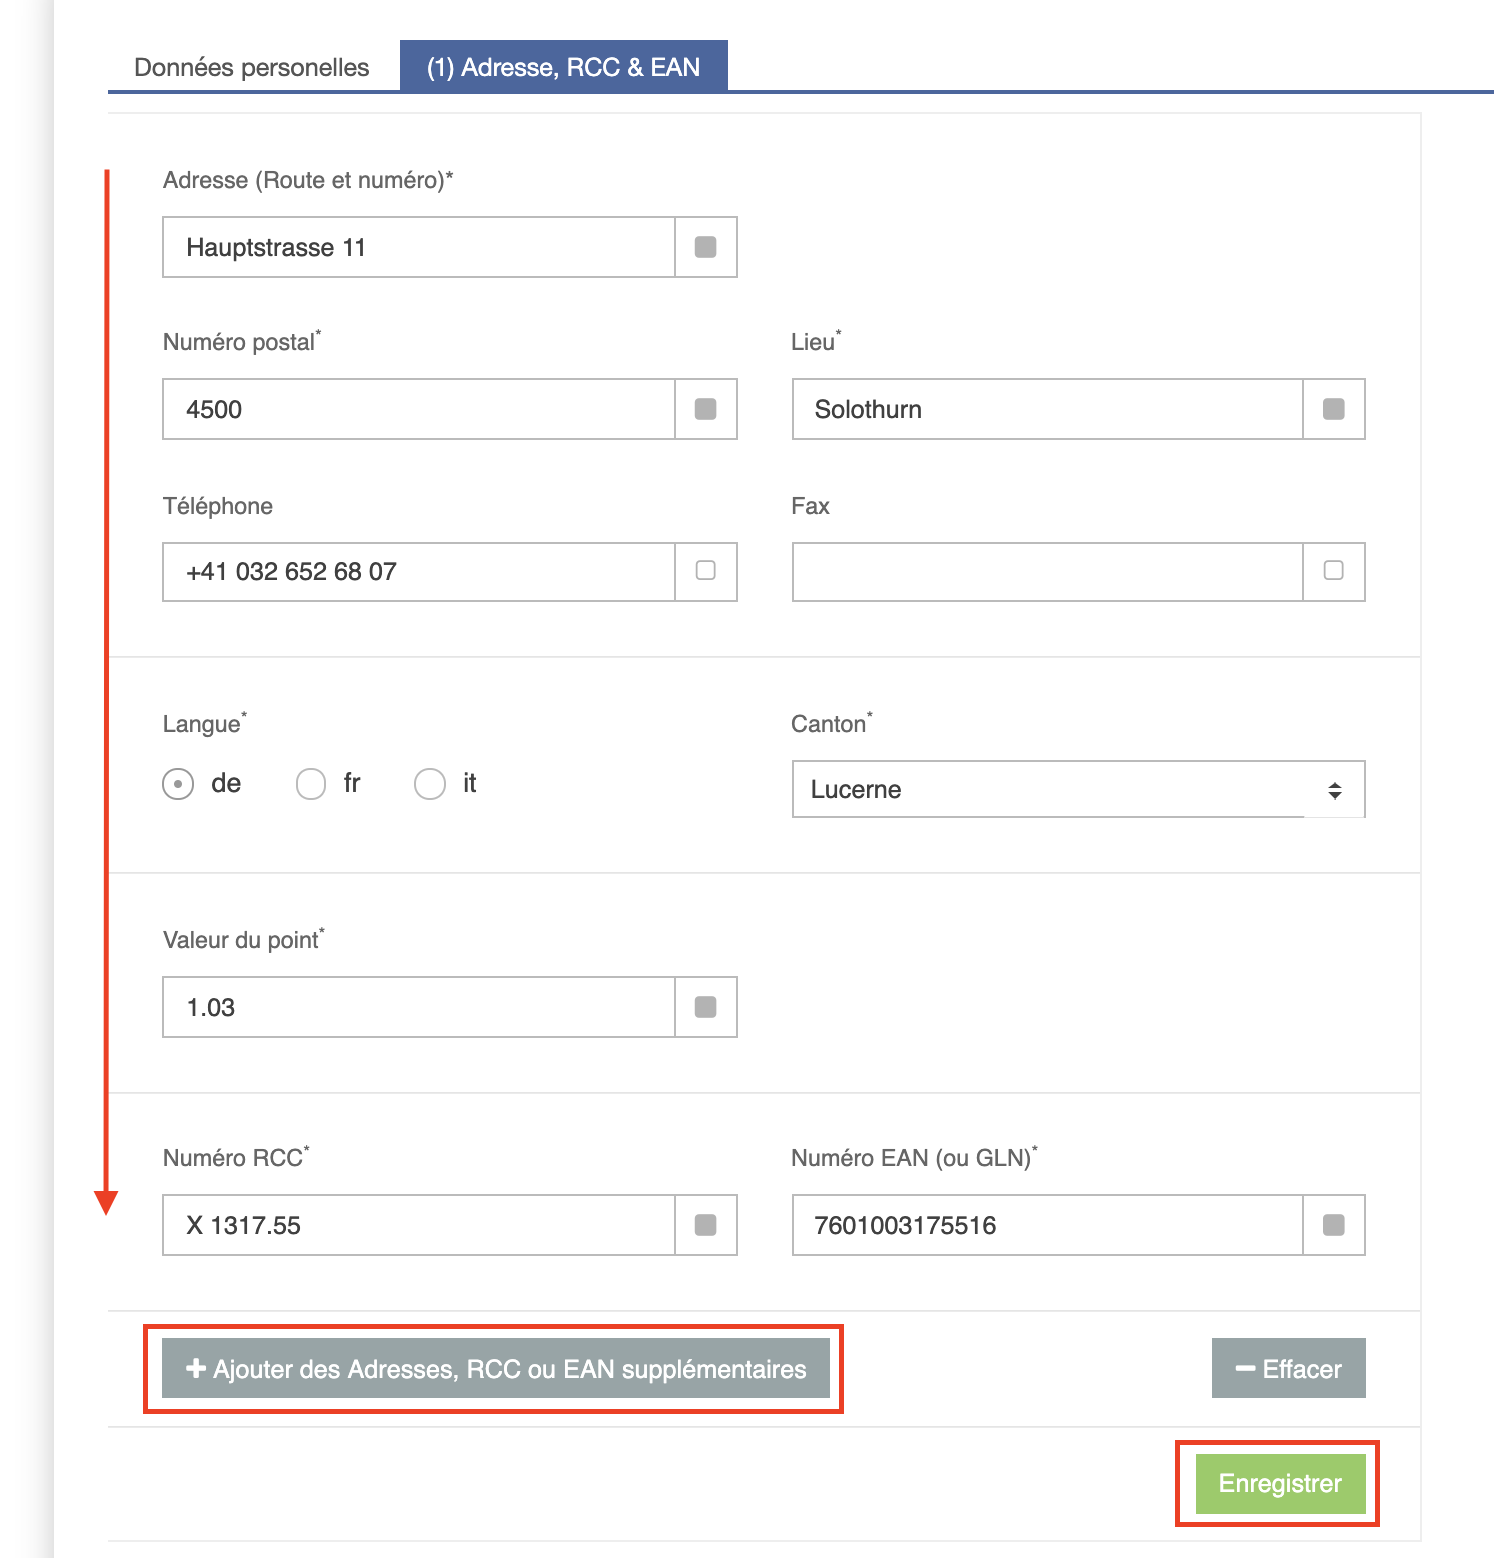1494x1558 pixels.
Task: Select the 'fr' language radio button
Action: point(311,784)
